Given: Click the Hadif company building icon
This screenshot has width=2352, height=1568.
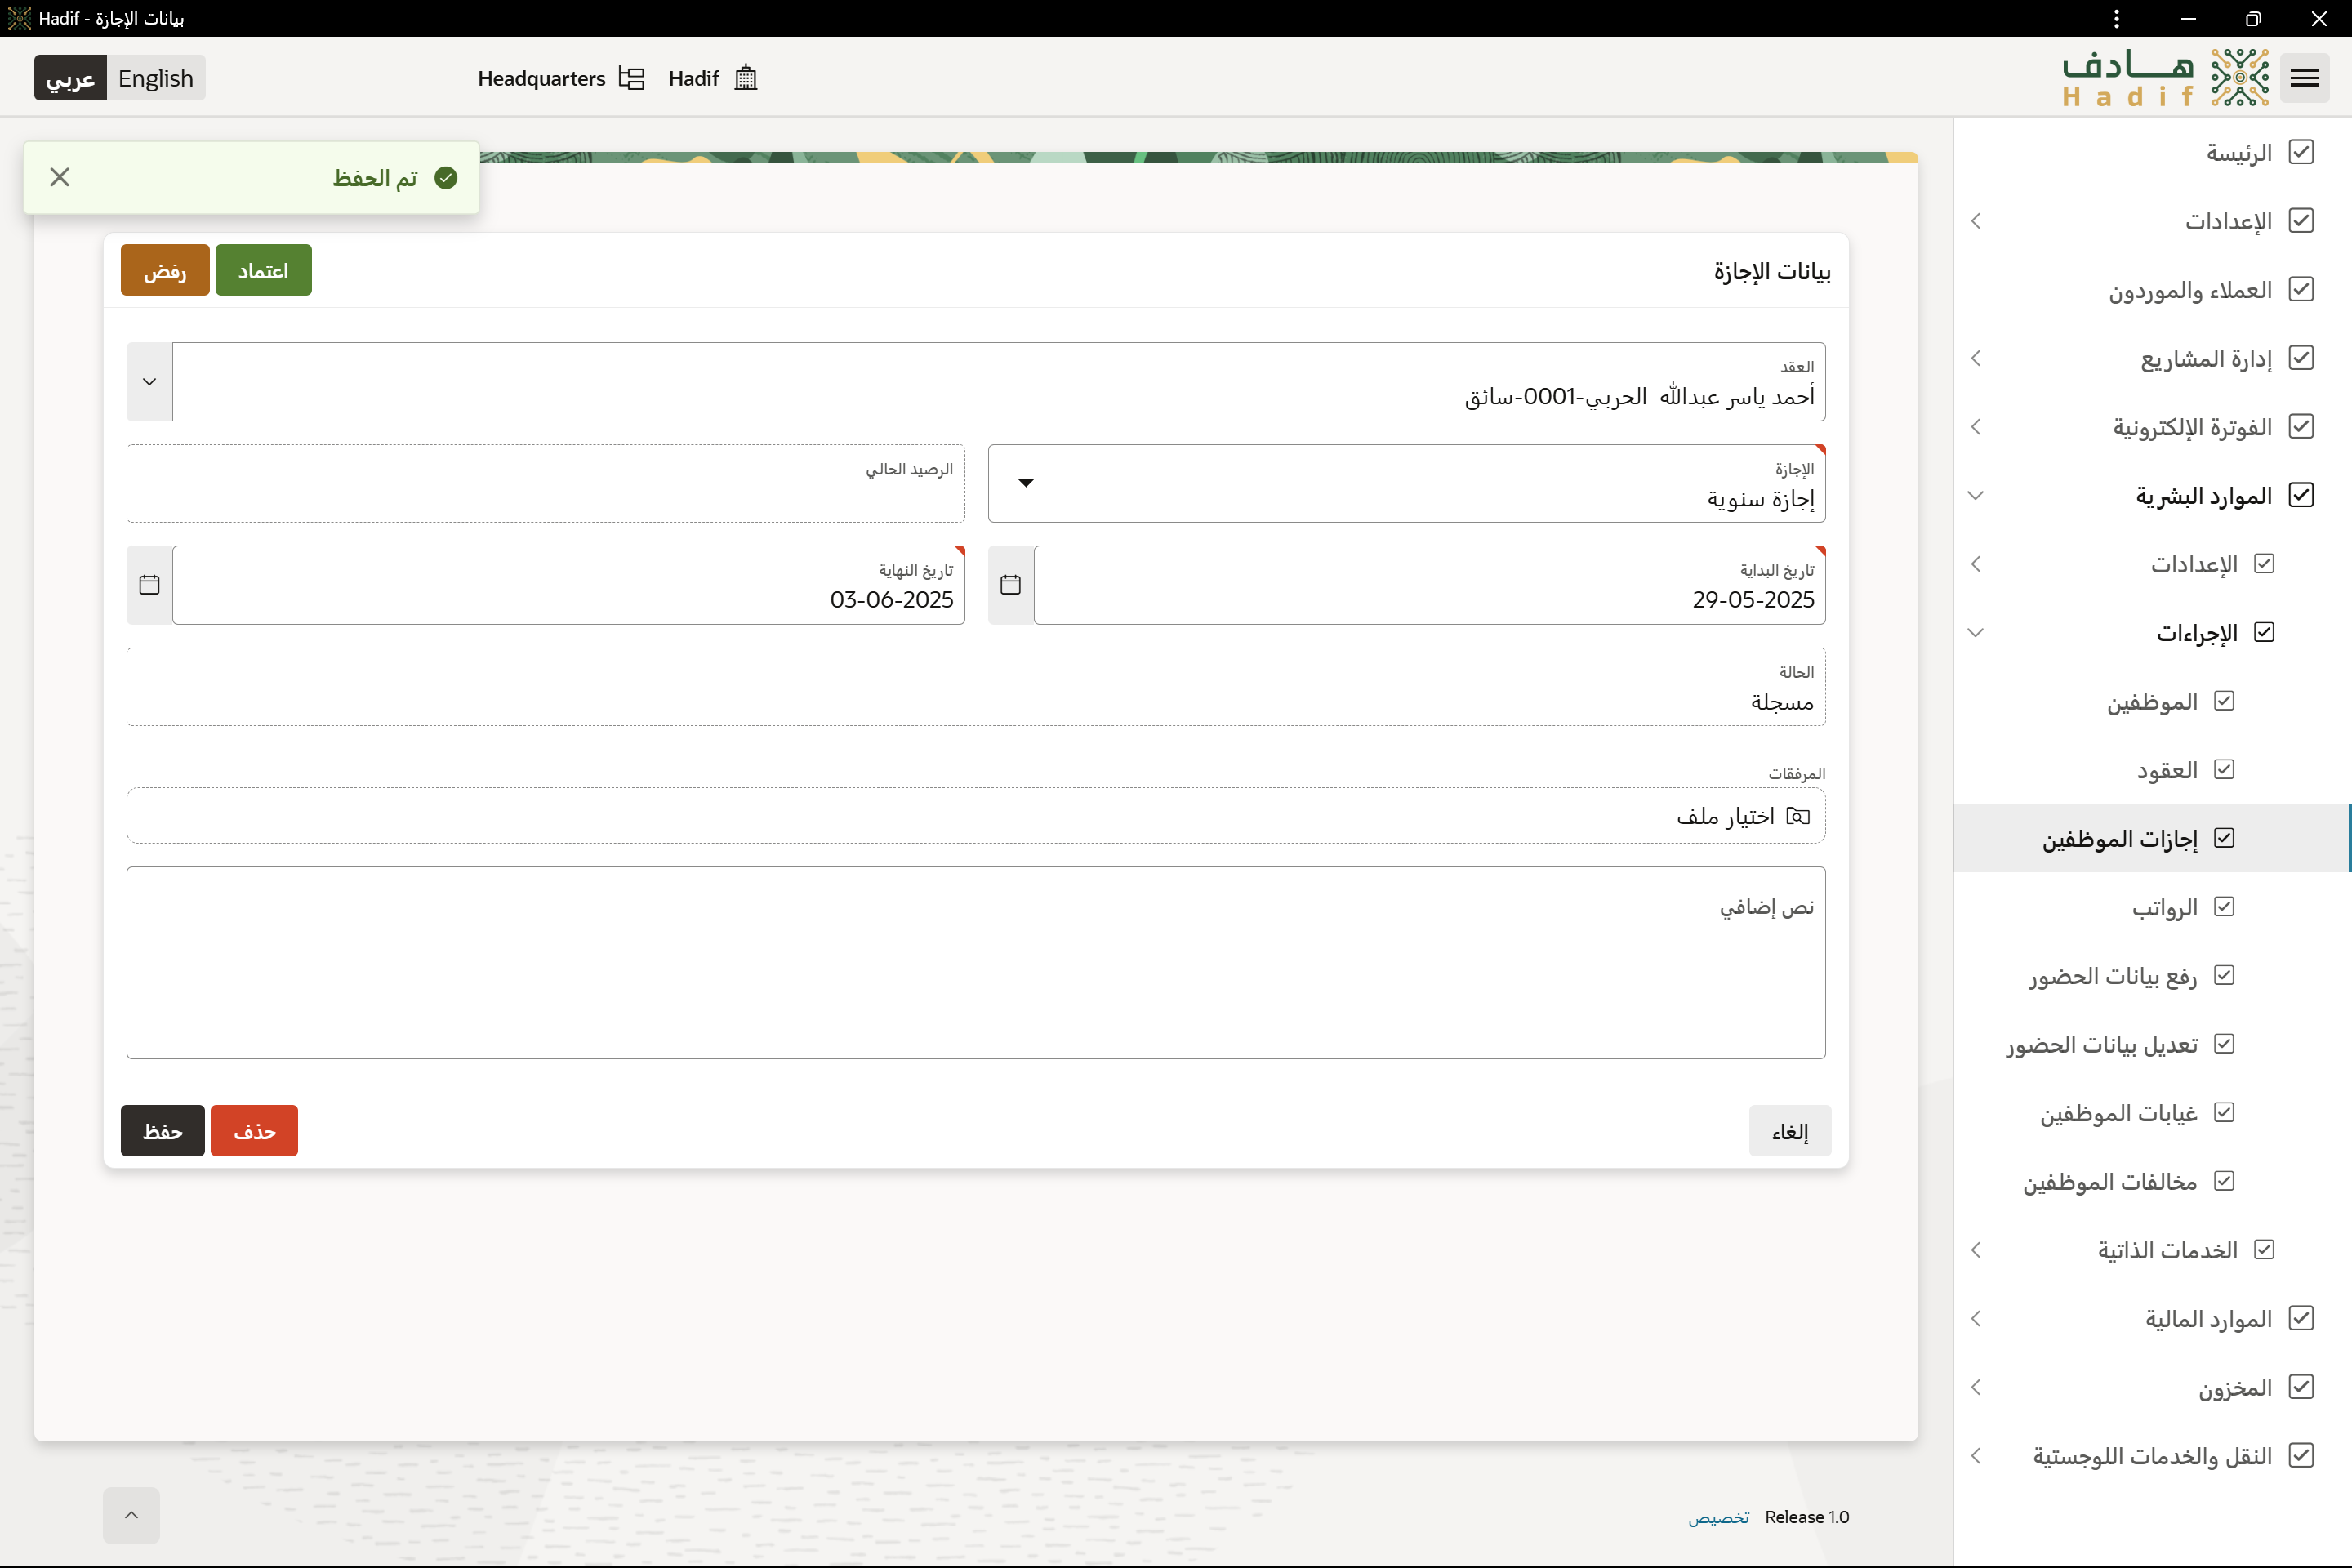Looking at the screenshot, I should [x=746, y=78].
